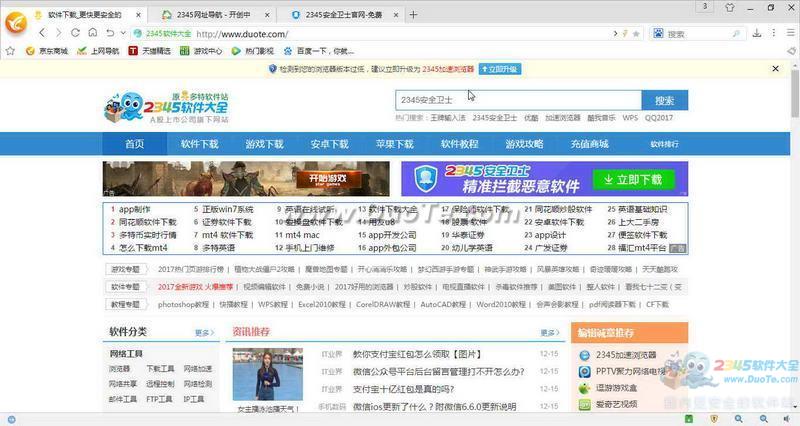Dismiss the upgrade notification bar
Viewport: 800px width, 426px height.
776,68
